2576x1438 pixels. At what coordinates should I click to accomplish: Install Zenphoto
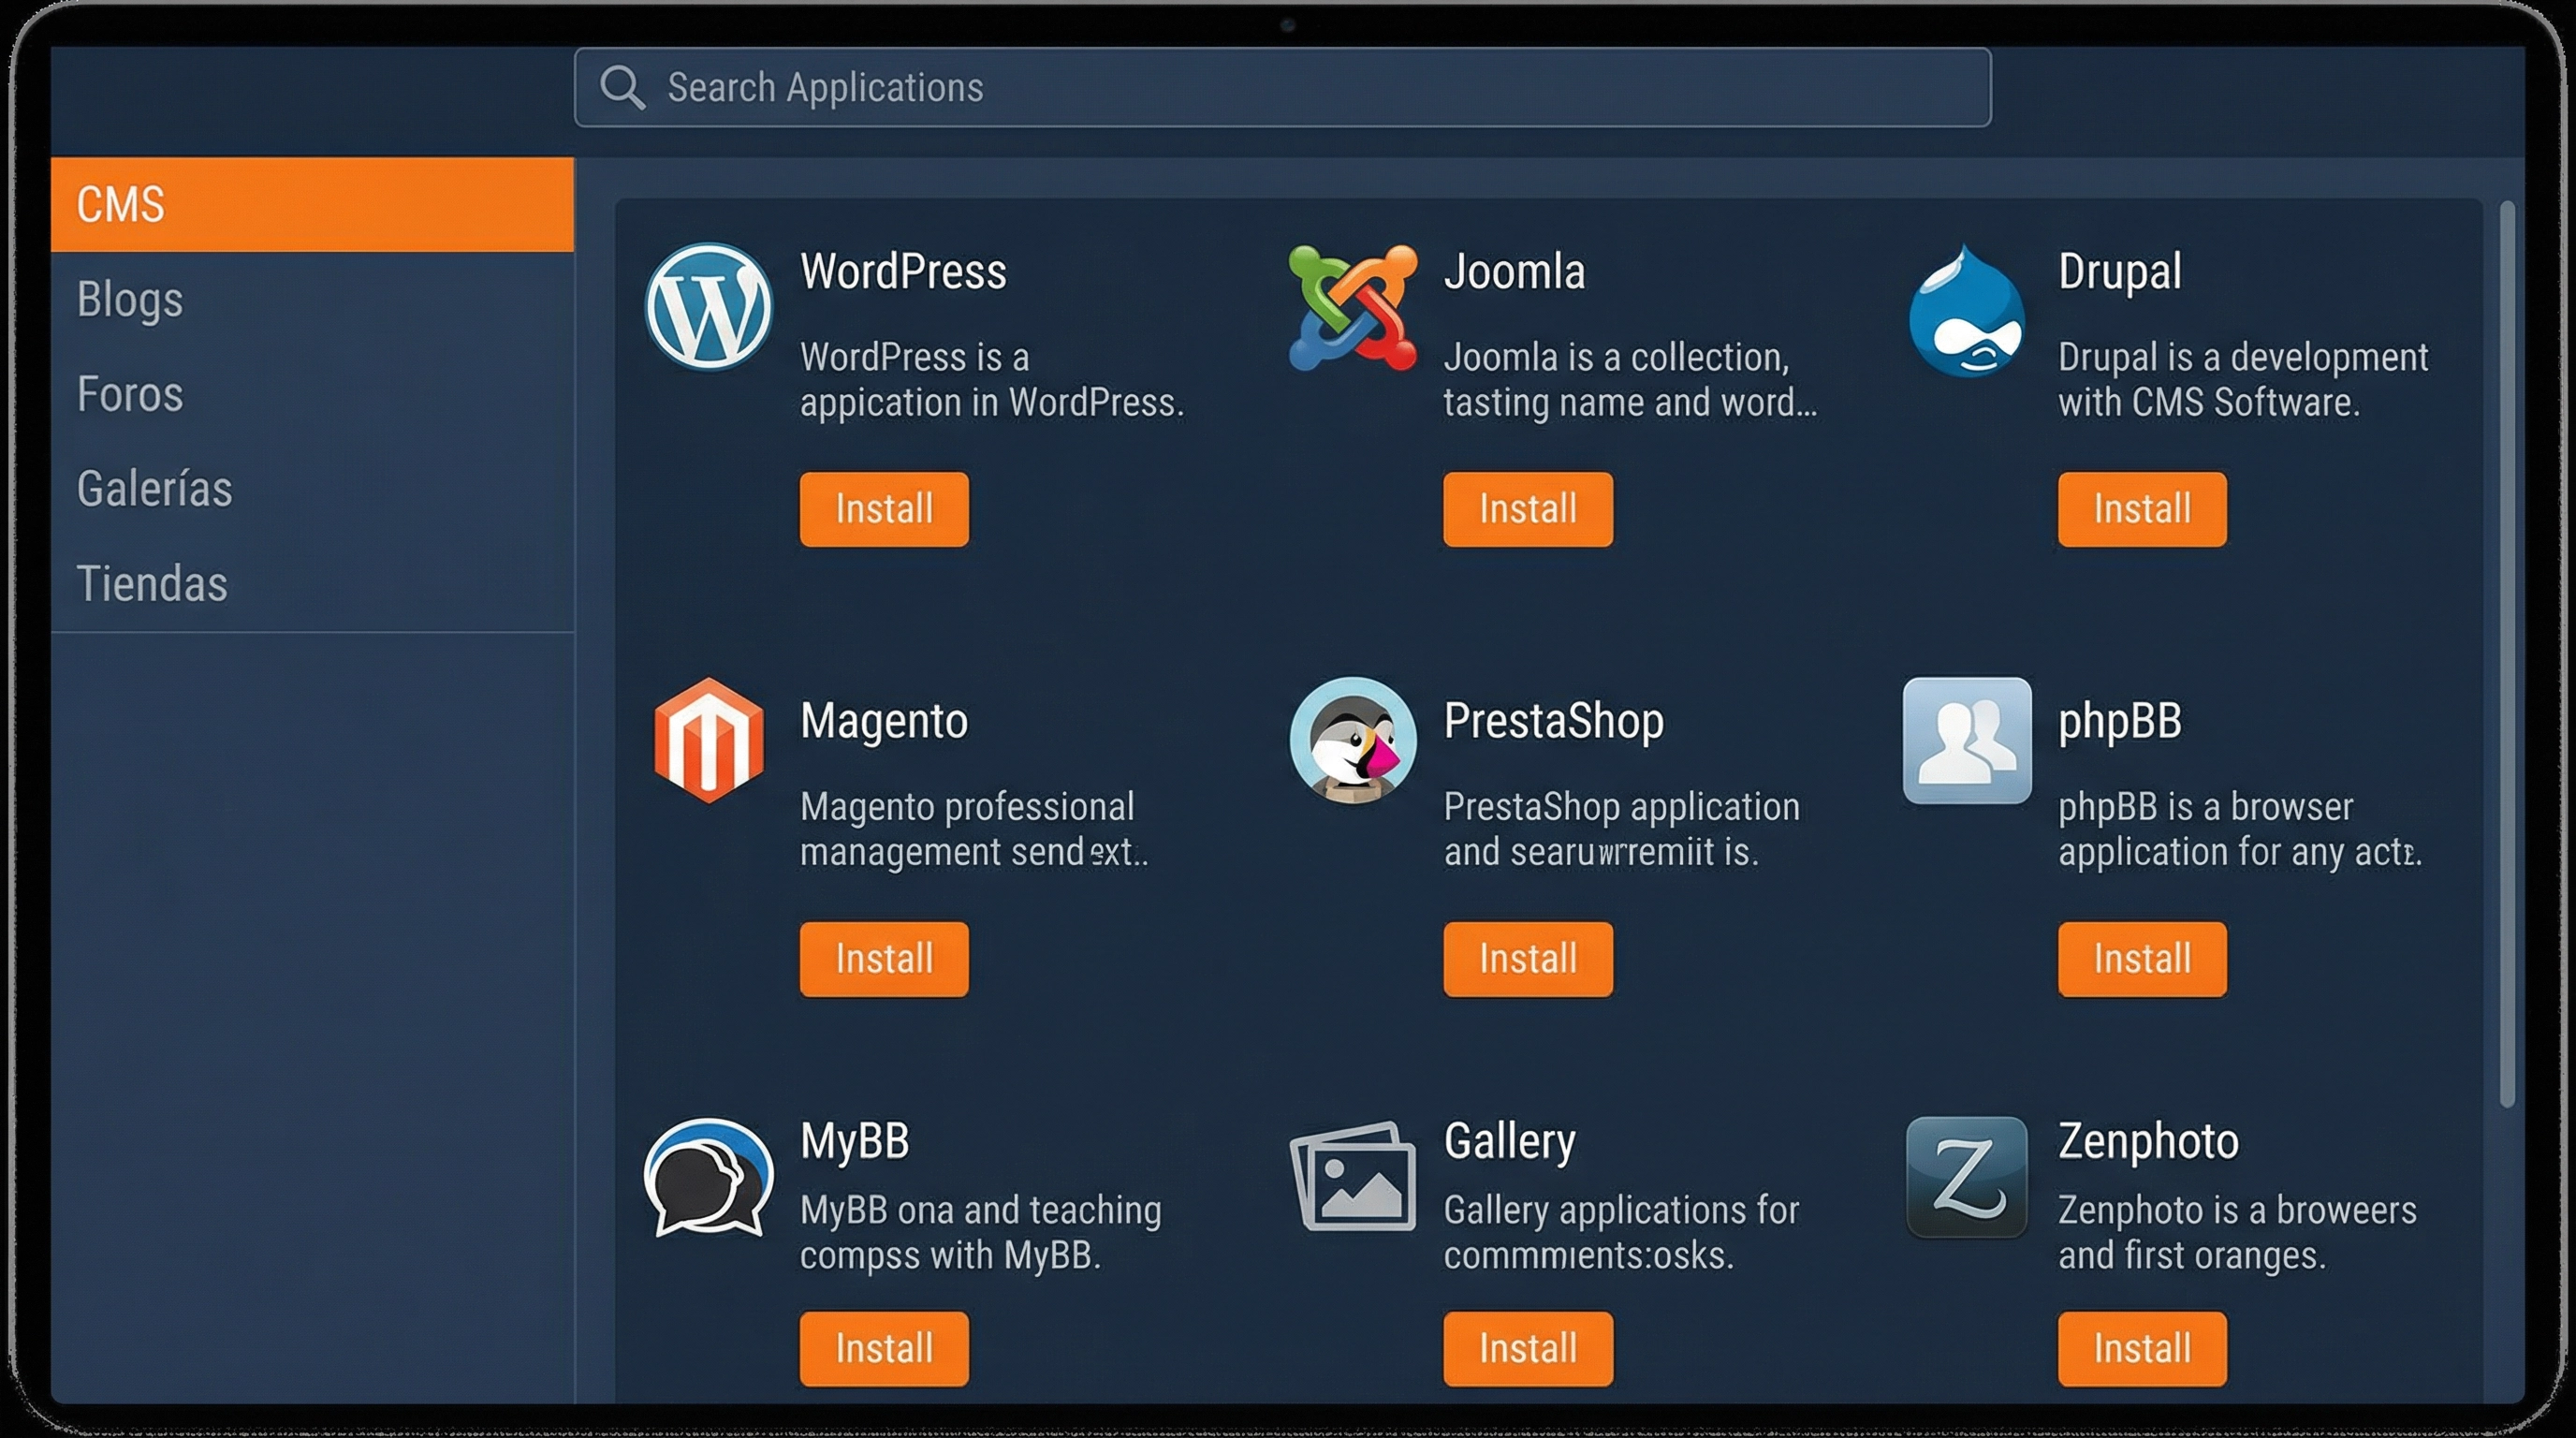coord(2142,1348)
